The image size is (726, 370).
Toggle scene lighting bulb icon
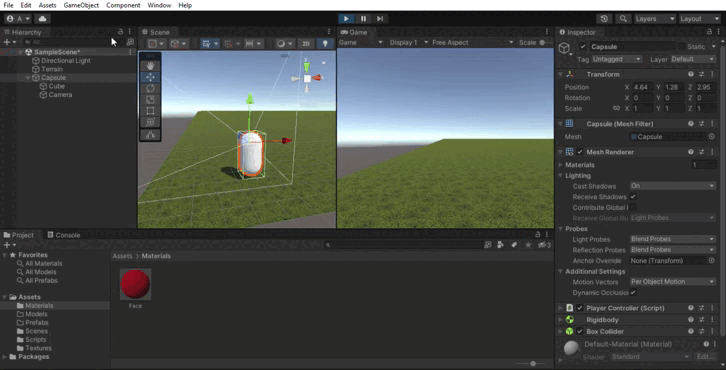click(x=325, y=44)
